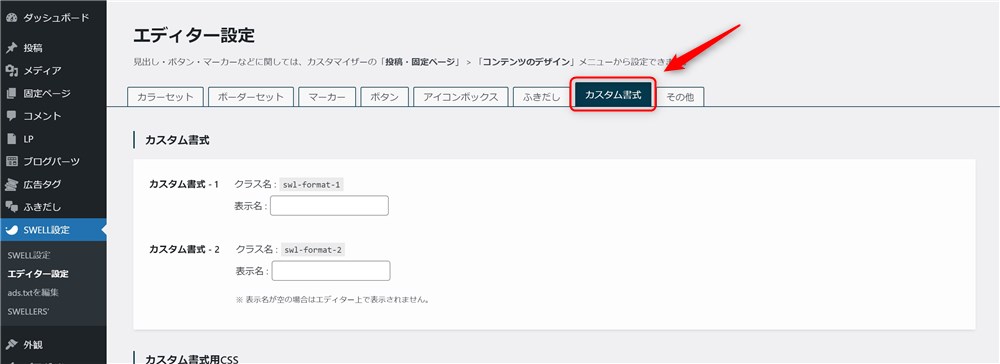This screenshot has width=1000, height=364.
Task: Click the Dashboard gauge icon
Action: [x=11, y=18]
